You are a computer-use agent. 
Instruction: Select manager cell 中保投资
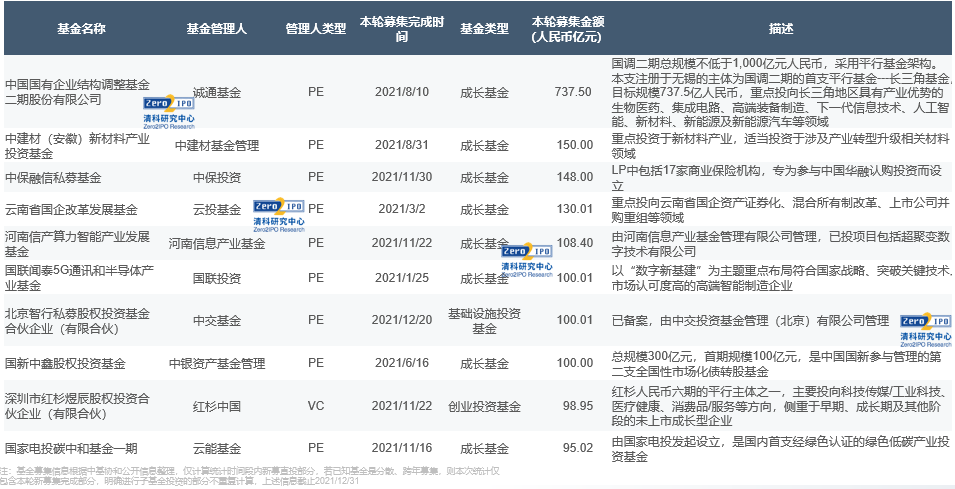coord(217,177)
